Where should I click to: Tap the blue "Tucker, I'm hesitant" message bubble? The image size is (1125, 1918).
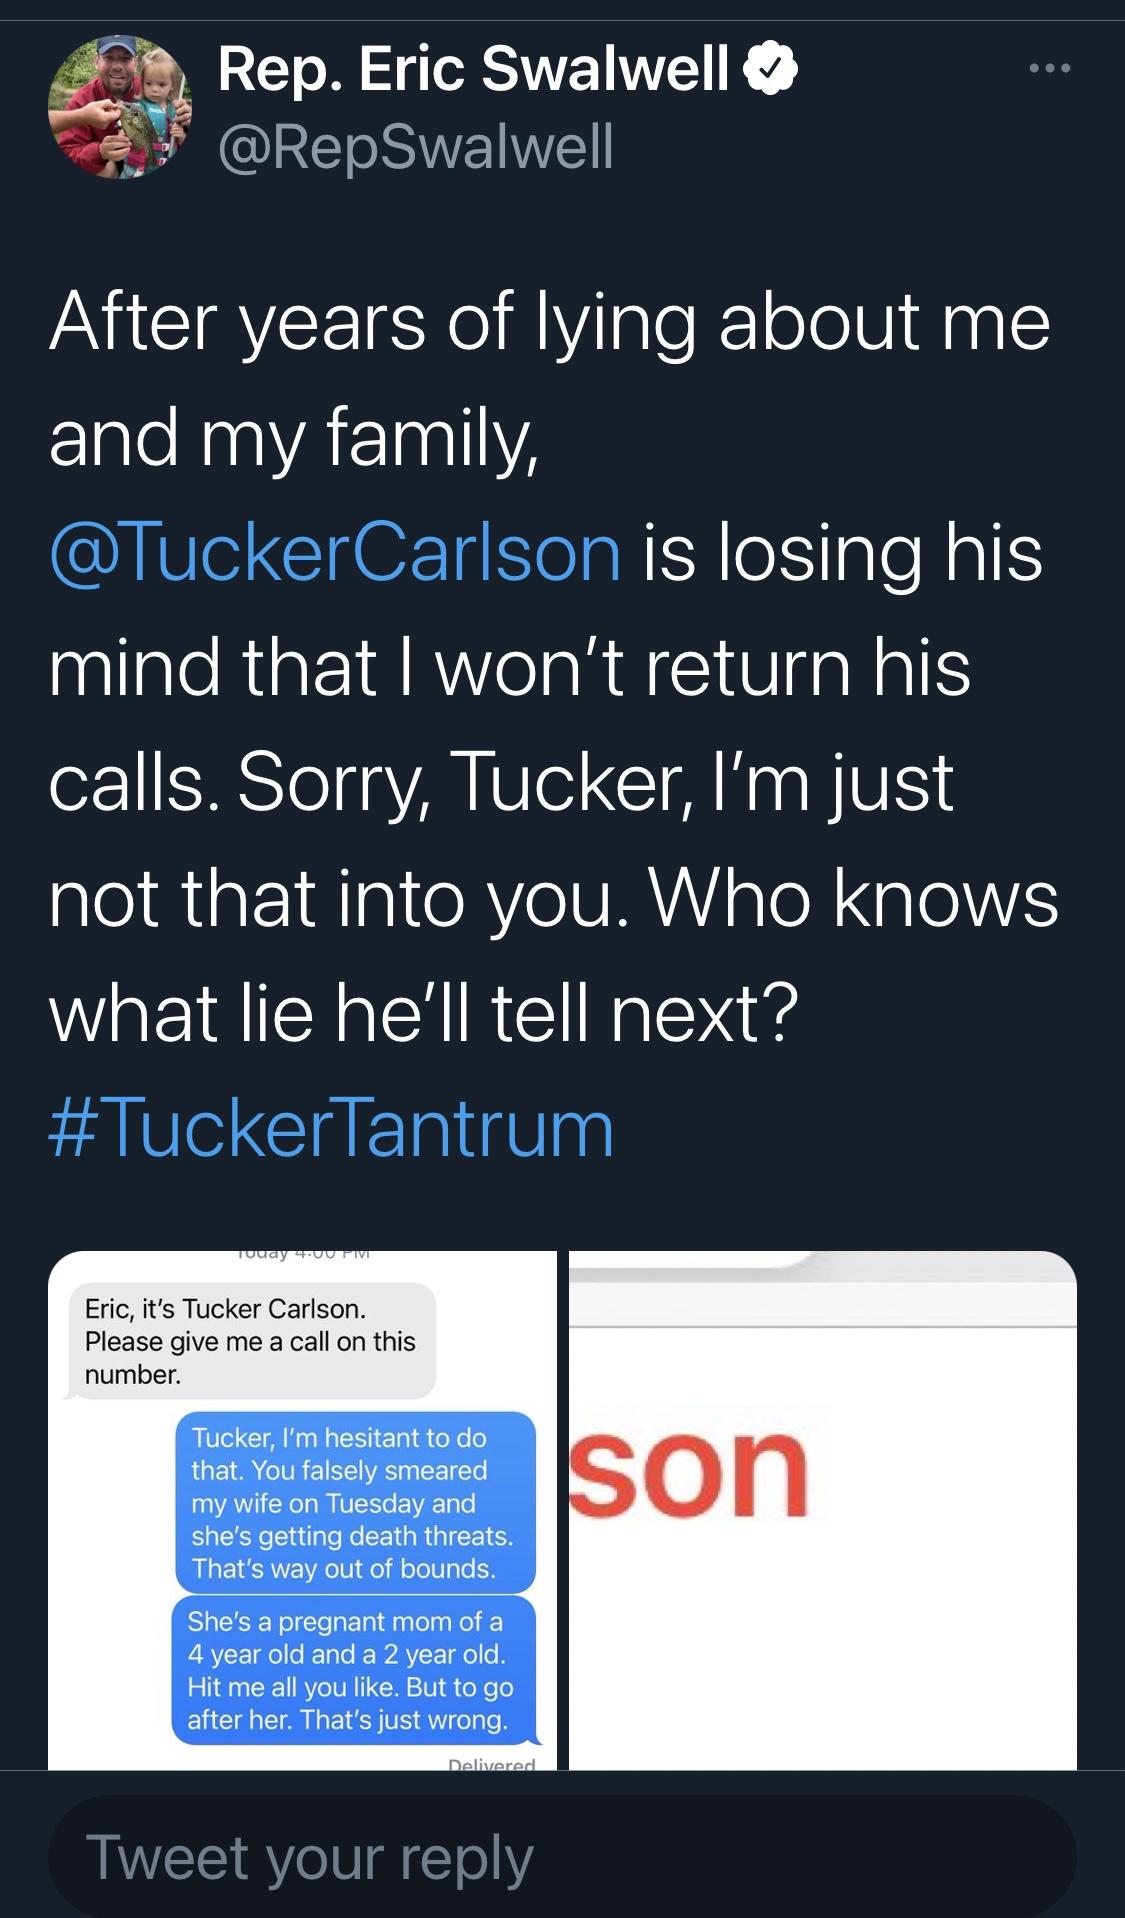click(x=355, y=1502)
